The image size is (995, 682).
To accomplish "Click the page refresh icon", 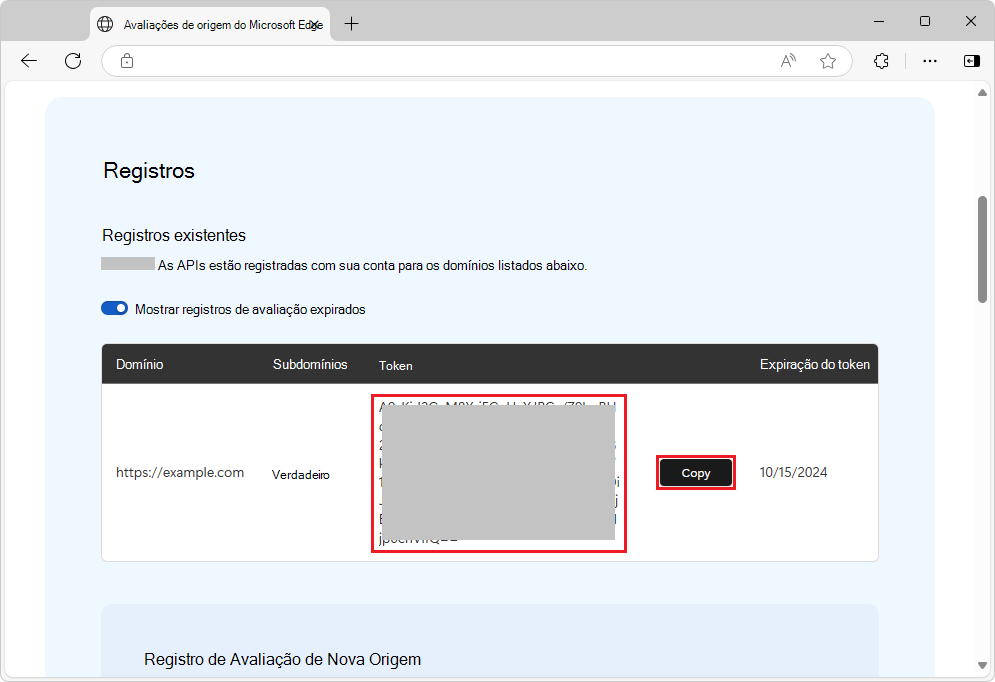I will (72, 61).
